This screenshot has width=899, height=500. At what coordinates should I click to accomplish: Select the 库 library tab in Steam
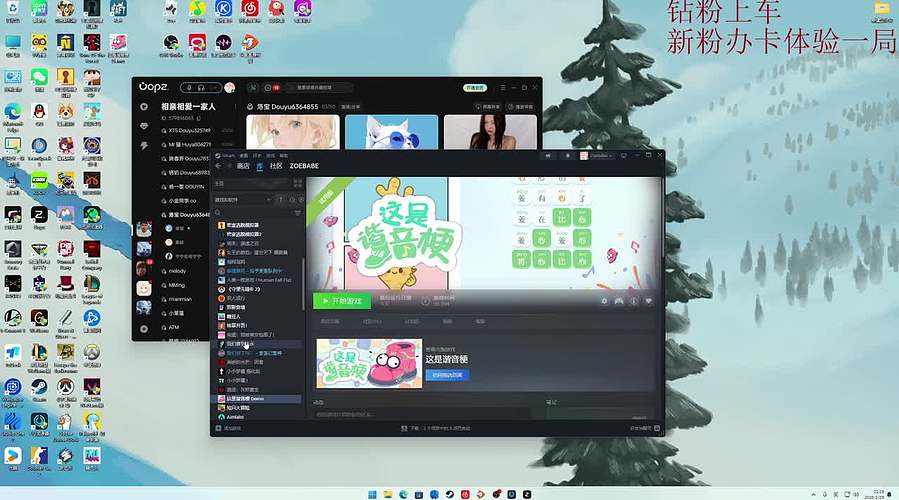(x=260, y=166)
